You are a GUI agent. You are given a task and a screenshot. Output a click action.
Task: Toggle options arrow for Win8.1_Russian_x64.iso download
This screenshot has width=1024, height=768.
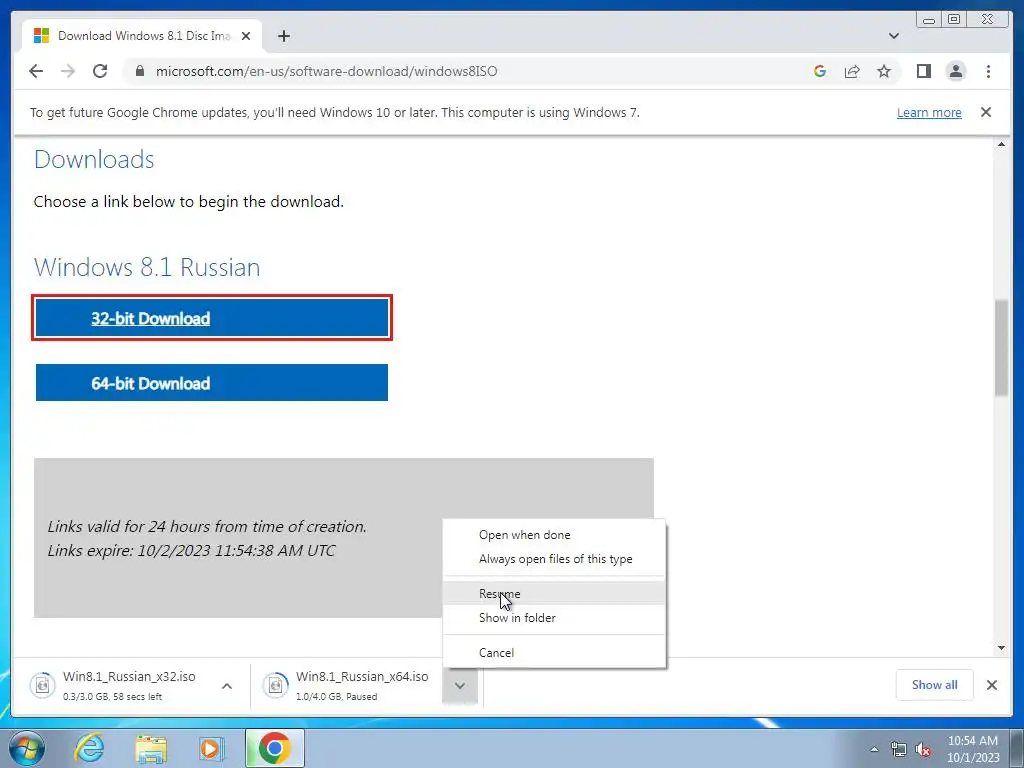click(x=460, y=686)
